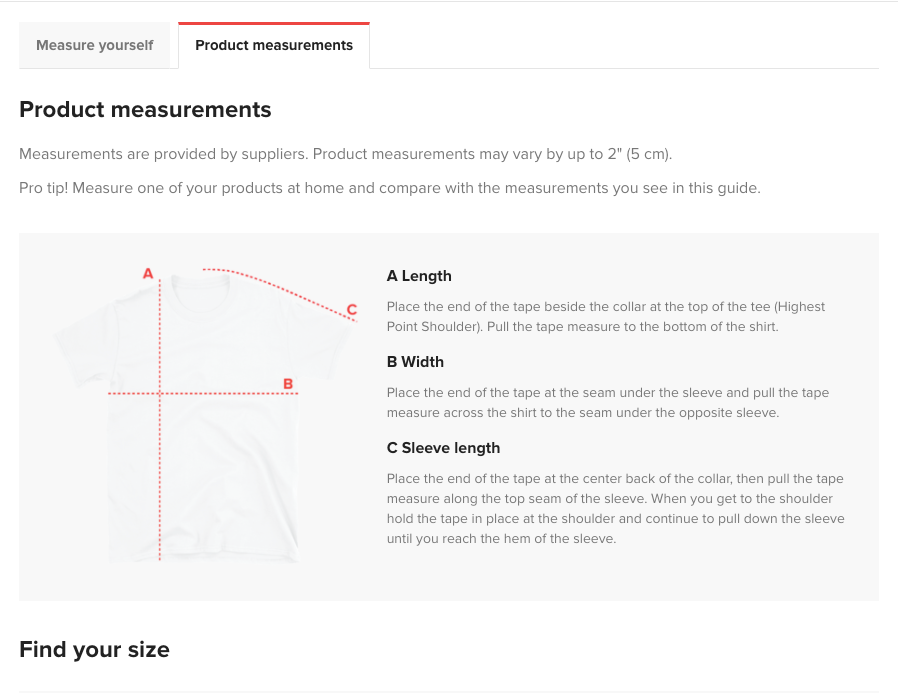The image size is (898, 693).
Task: Click the supplier measurements variance note
Action: (x=345, y=155)
